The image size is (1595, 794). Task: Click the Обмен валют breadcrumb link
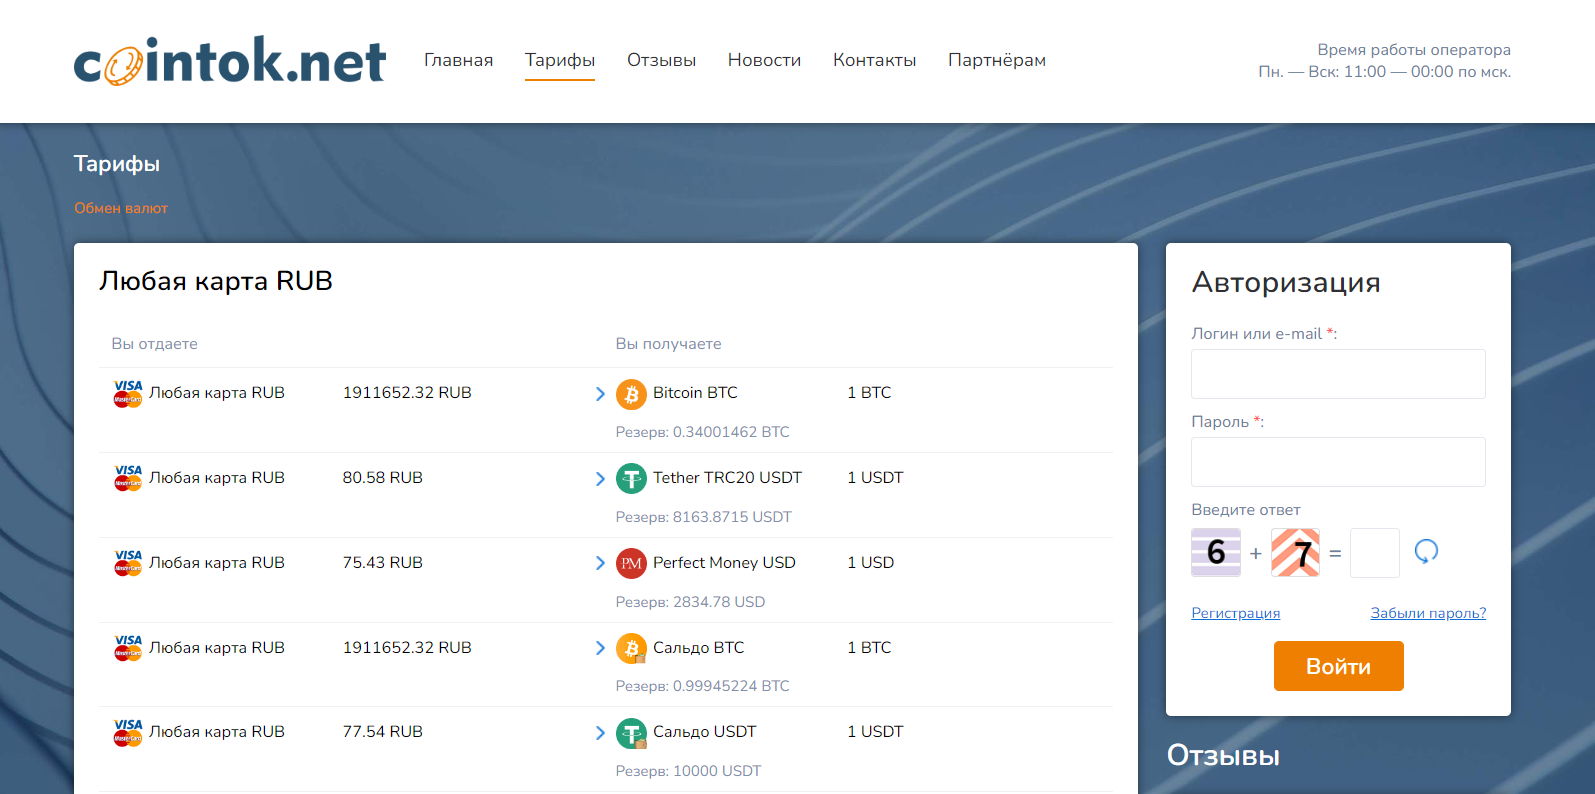pyautogui.click(x=121, y=208)
